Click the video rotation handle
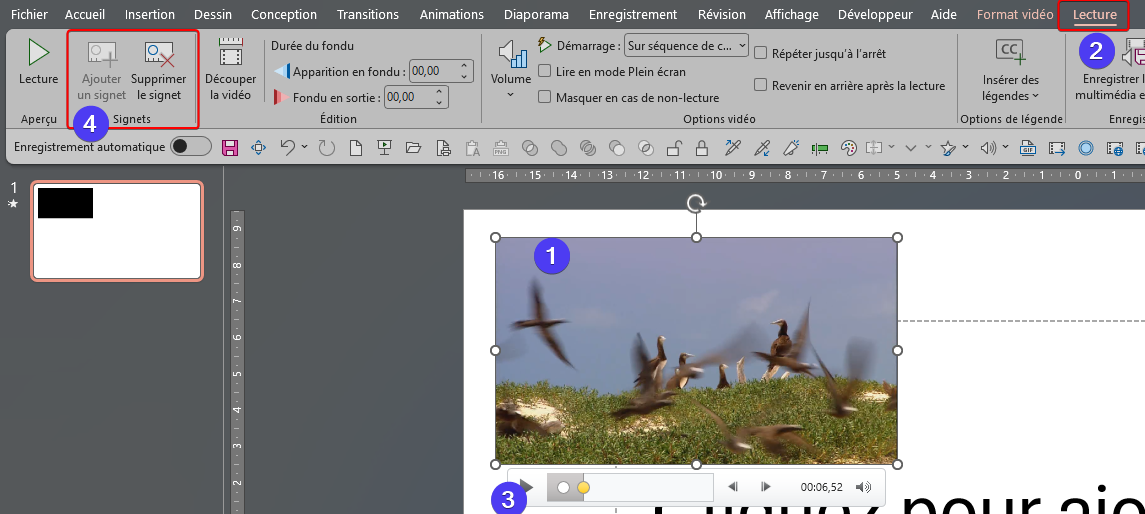 click(697, 203)
